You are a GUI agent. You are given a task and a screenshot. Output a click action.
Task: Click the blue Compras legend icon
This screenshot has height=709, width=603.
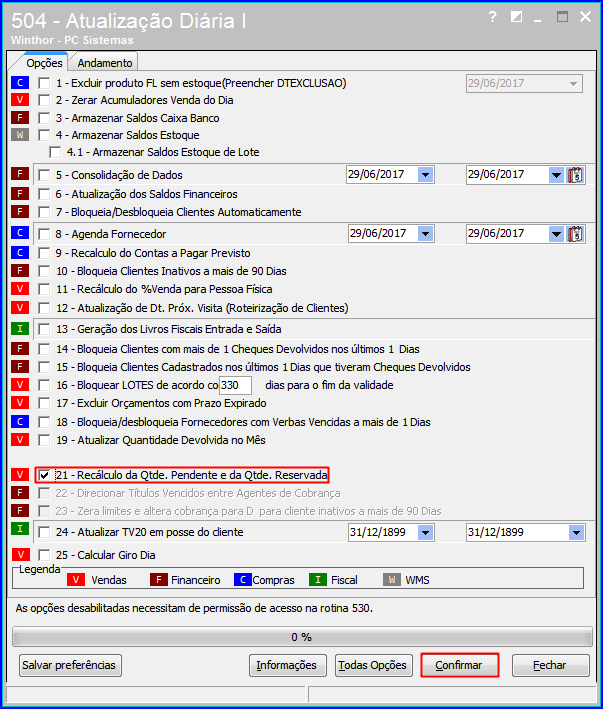coord(243,580)
